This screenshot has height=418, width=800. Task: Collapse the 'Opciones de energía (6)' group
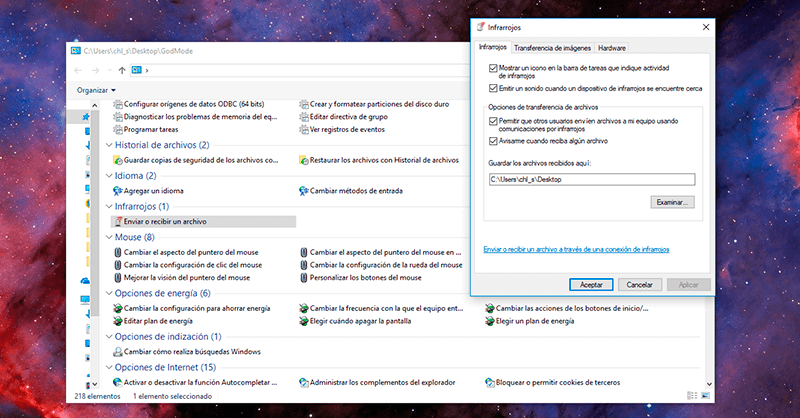(x=109, y=293)
